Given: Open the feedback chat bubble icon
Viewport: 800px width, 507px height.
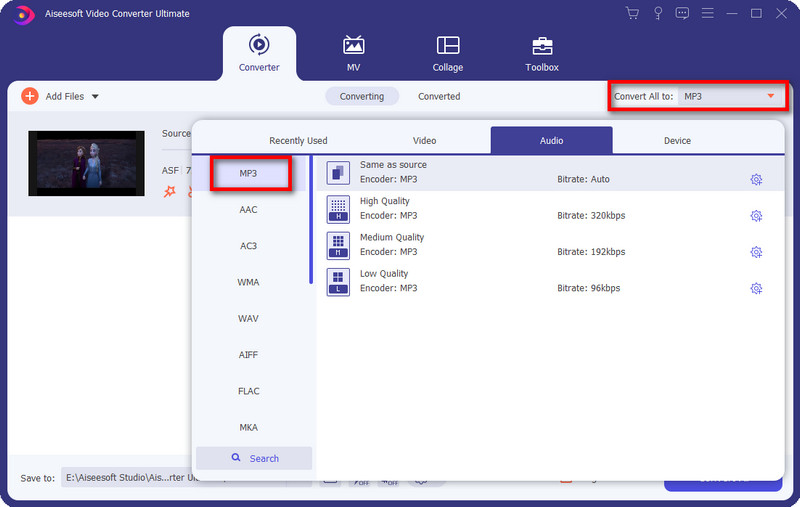Looking at the screenshot, I should [x=683, y=13].
